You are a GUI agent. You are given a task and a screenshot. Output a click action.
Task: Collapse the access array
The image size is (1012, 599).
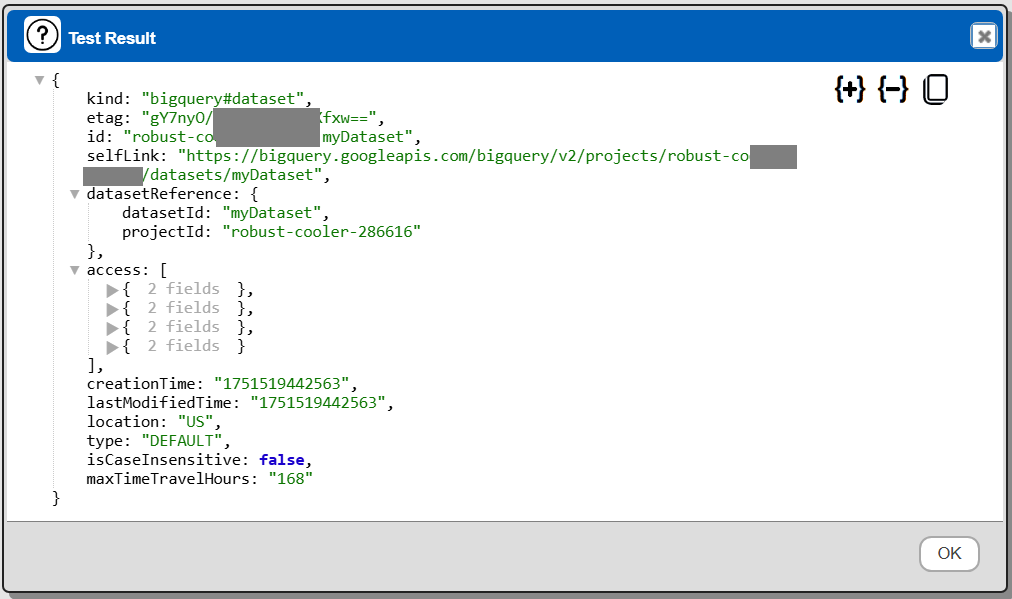pyautogui.click(x=75, y=270)
